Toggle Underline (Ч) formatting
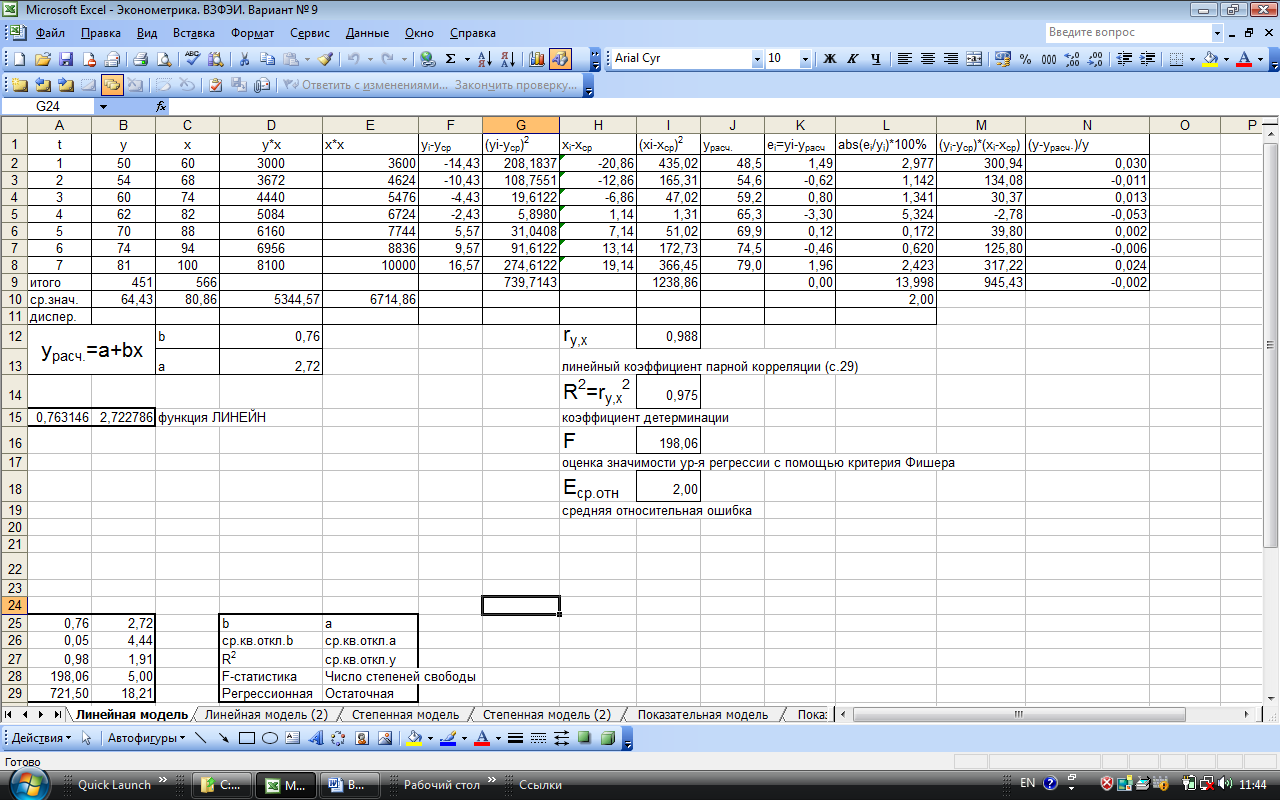1280x800 pixels. click(x=876, y=59)
